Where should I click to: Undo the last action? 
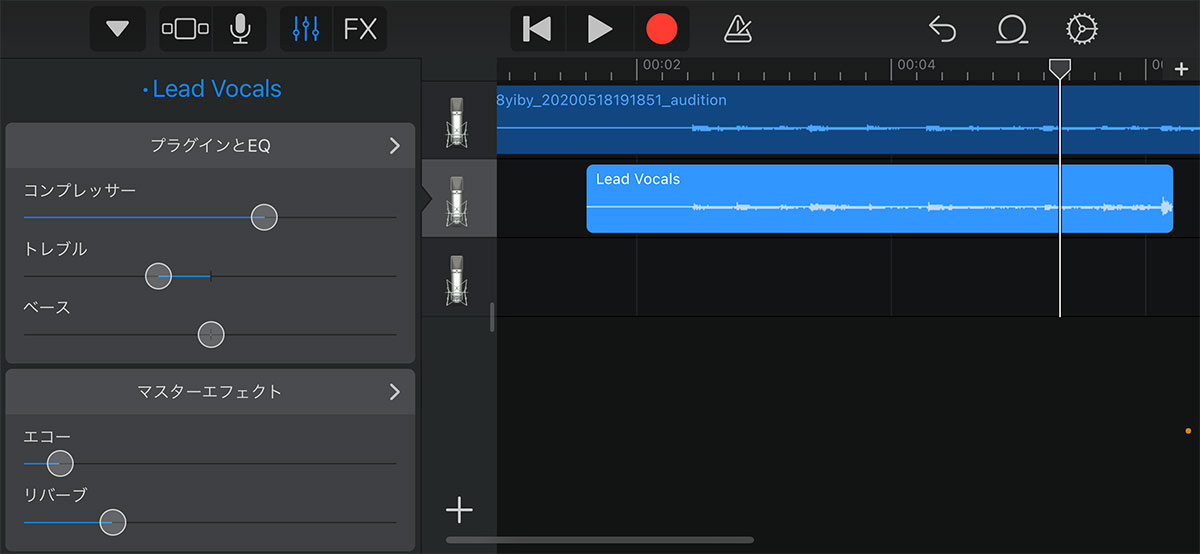pyautogui.click(x=942, y=30)
